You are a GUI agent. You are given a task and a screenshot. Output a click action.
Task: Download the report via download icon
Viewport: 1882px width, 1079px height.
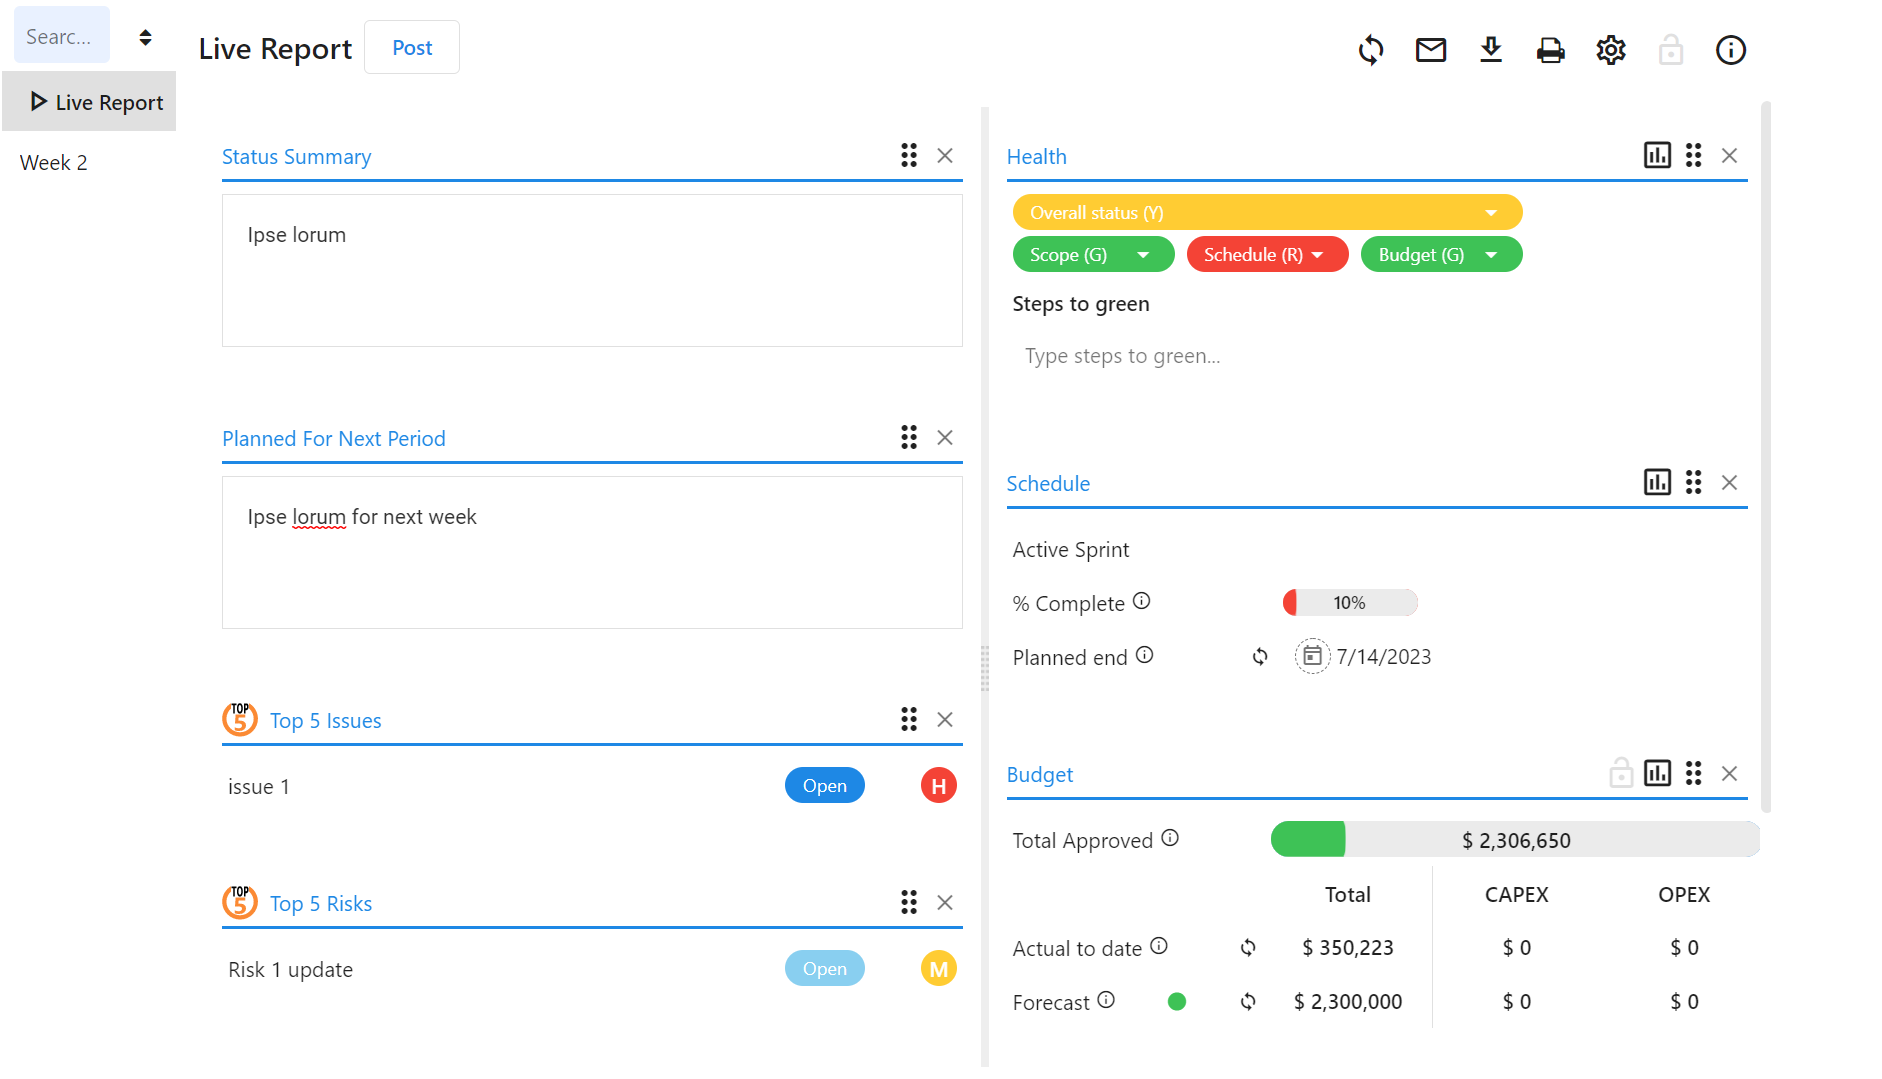tap(1490, 50)
